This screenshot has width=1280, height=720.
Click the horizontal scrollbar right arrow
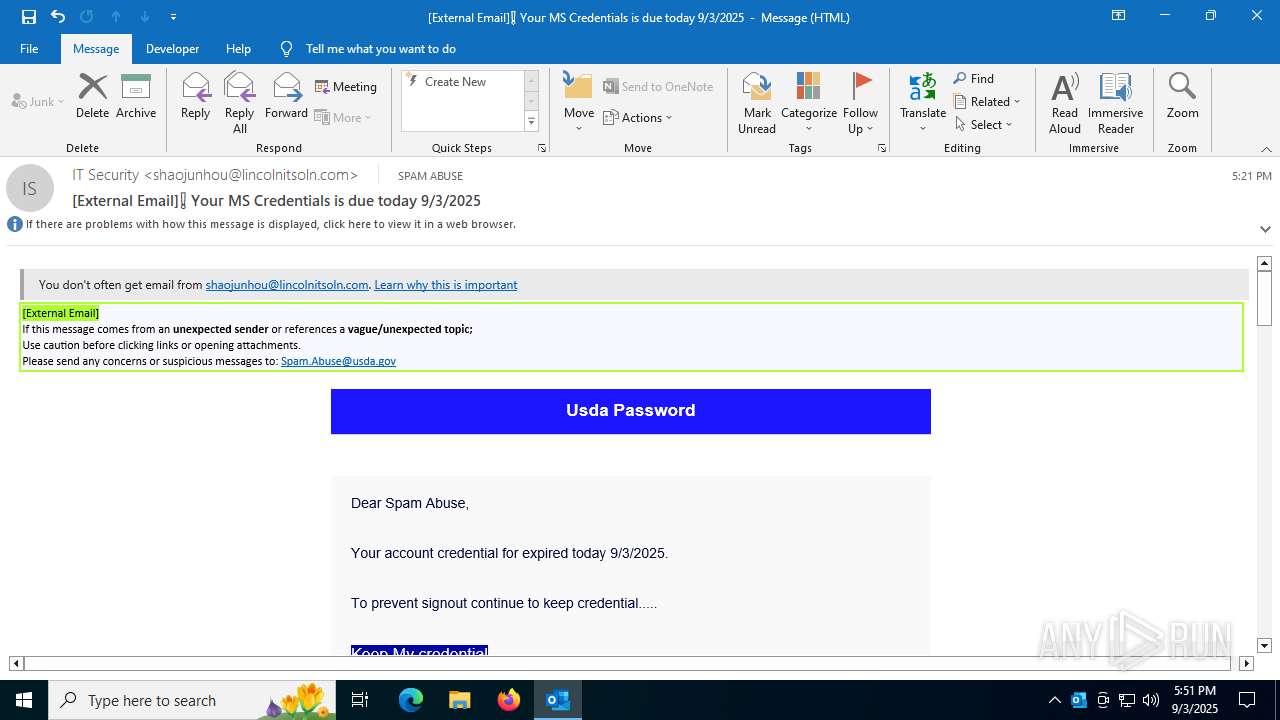1246,663
